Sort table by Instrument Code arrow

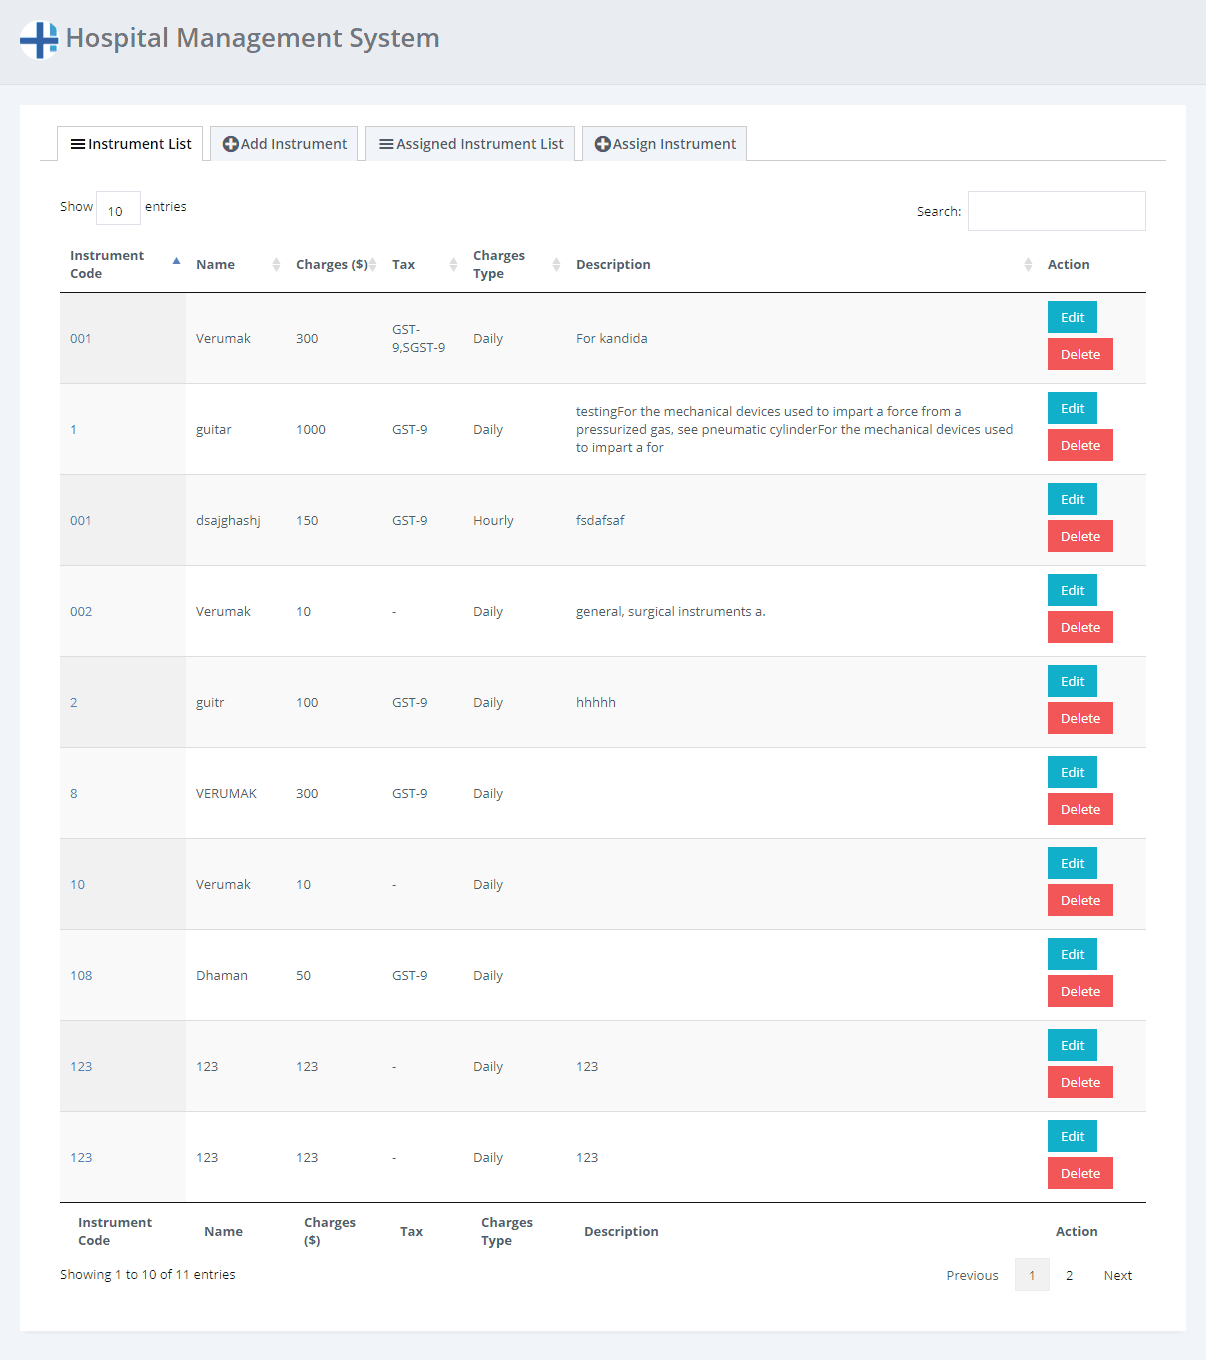pos(176,262)
